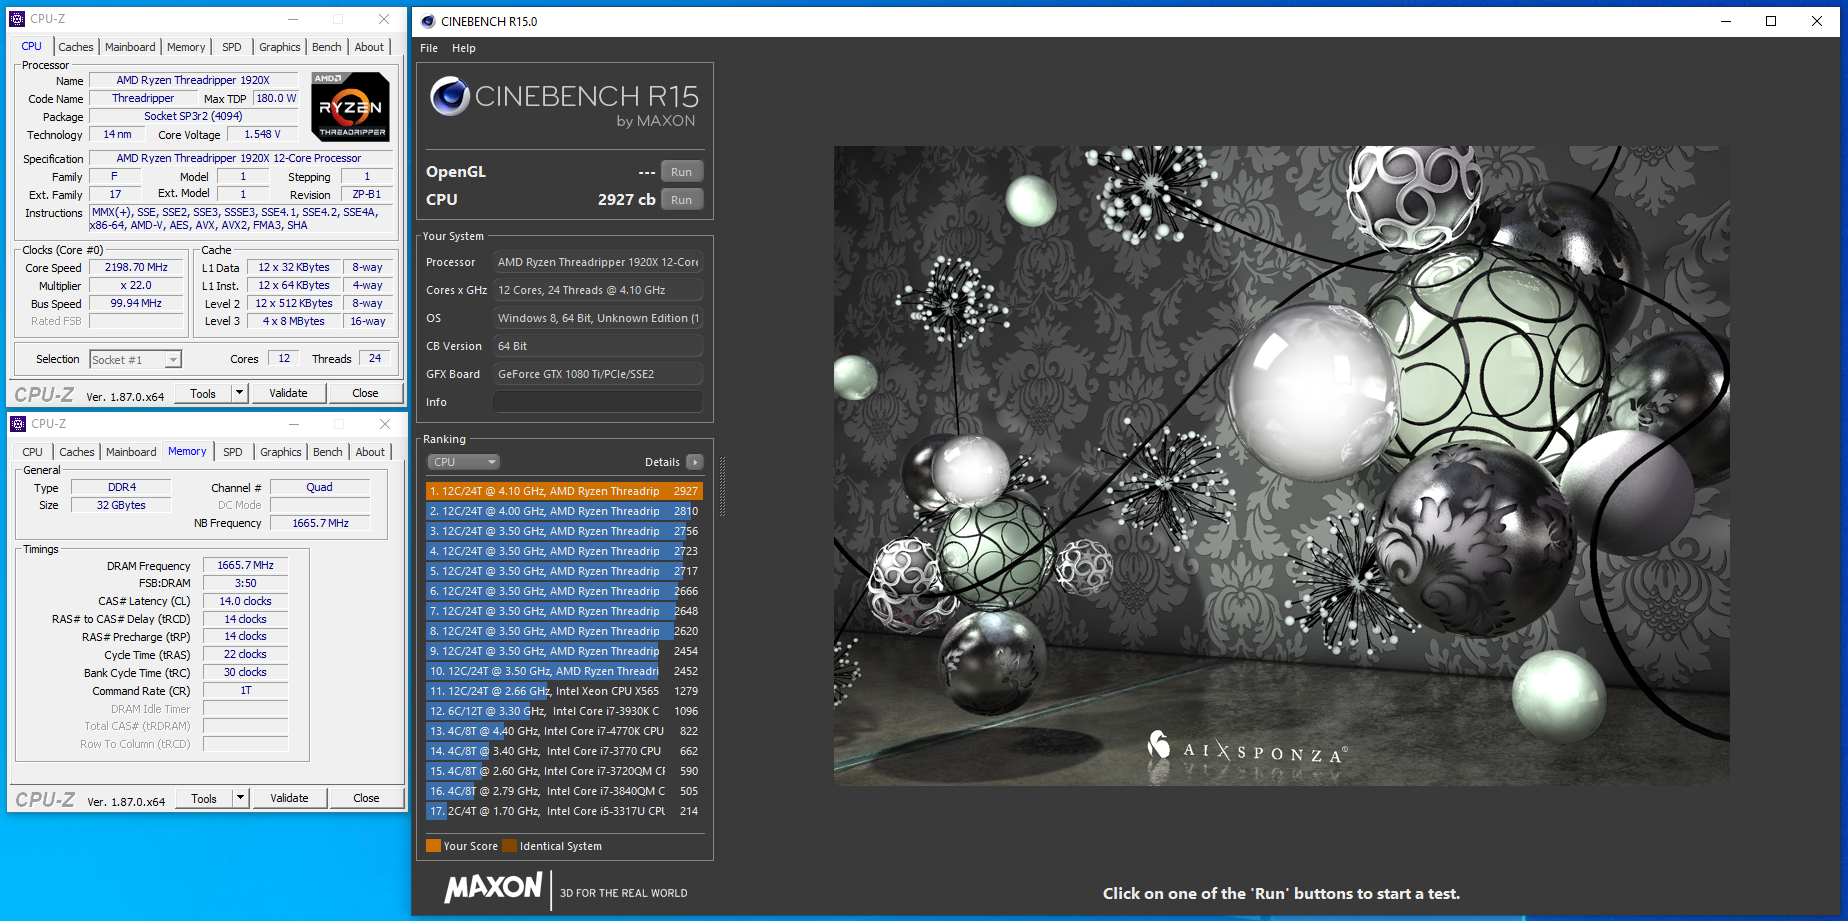Click the brown Identical System legend swatch
Image resolution: width=1848 pixels, height=921 pixels.
[509, 846]
